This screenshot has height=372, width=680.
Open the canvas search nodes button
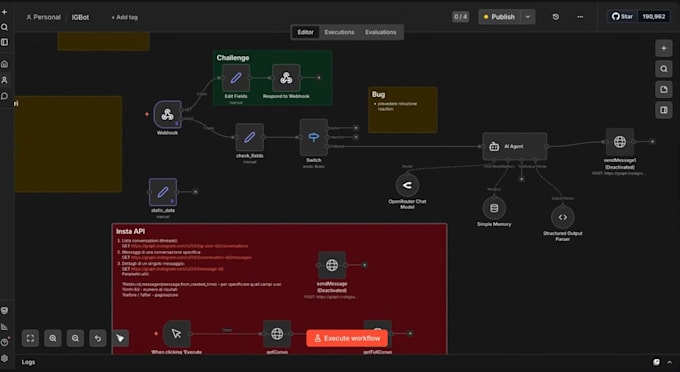[x=664, y=69]
